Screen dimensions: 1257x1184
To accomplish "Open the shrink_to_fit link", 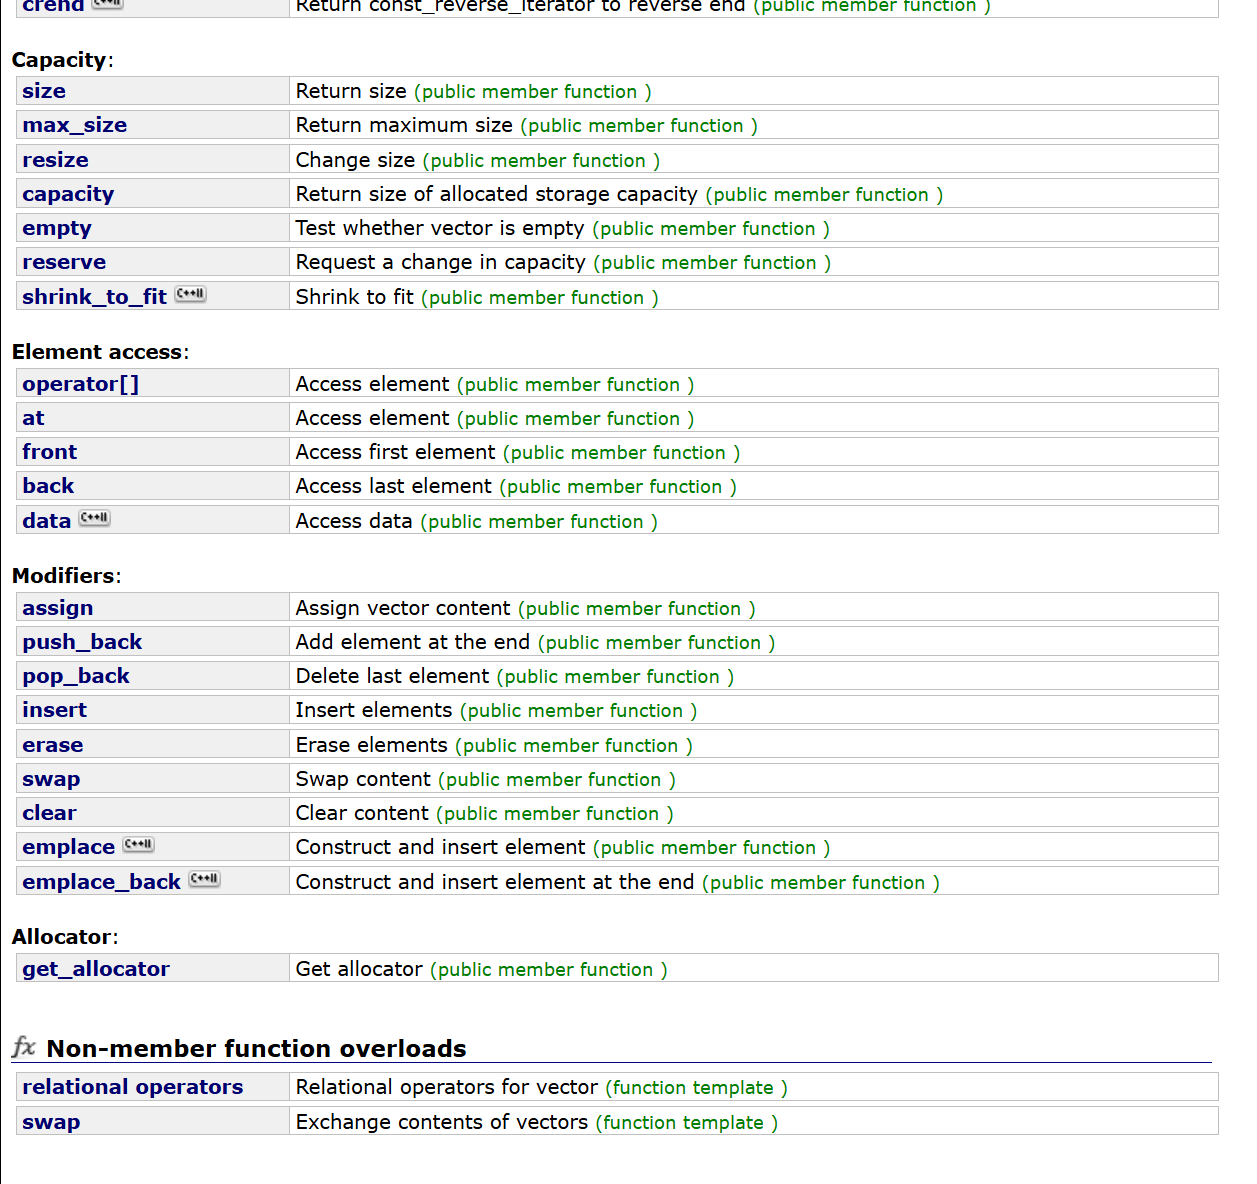I will coord(95,297).
